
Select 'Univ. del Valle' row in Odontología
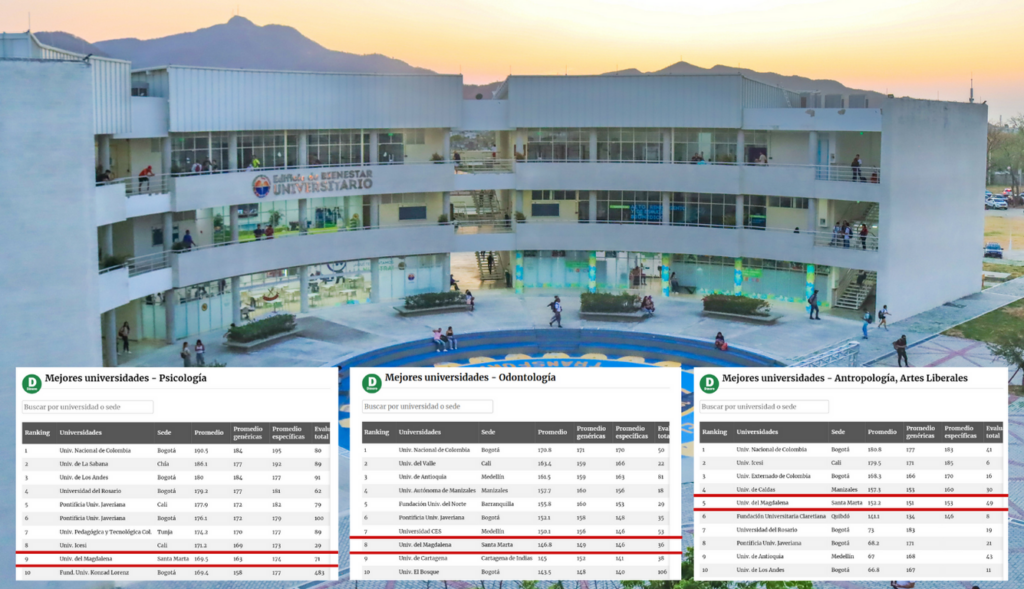516,464
